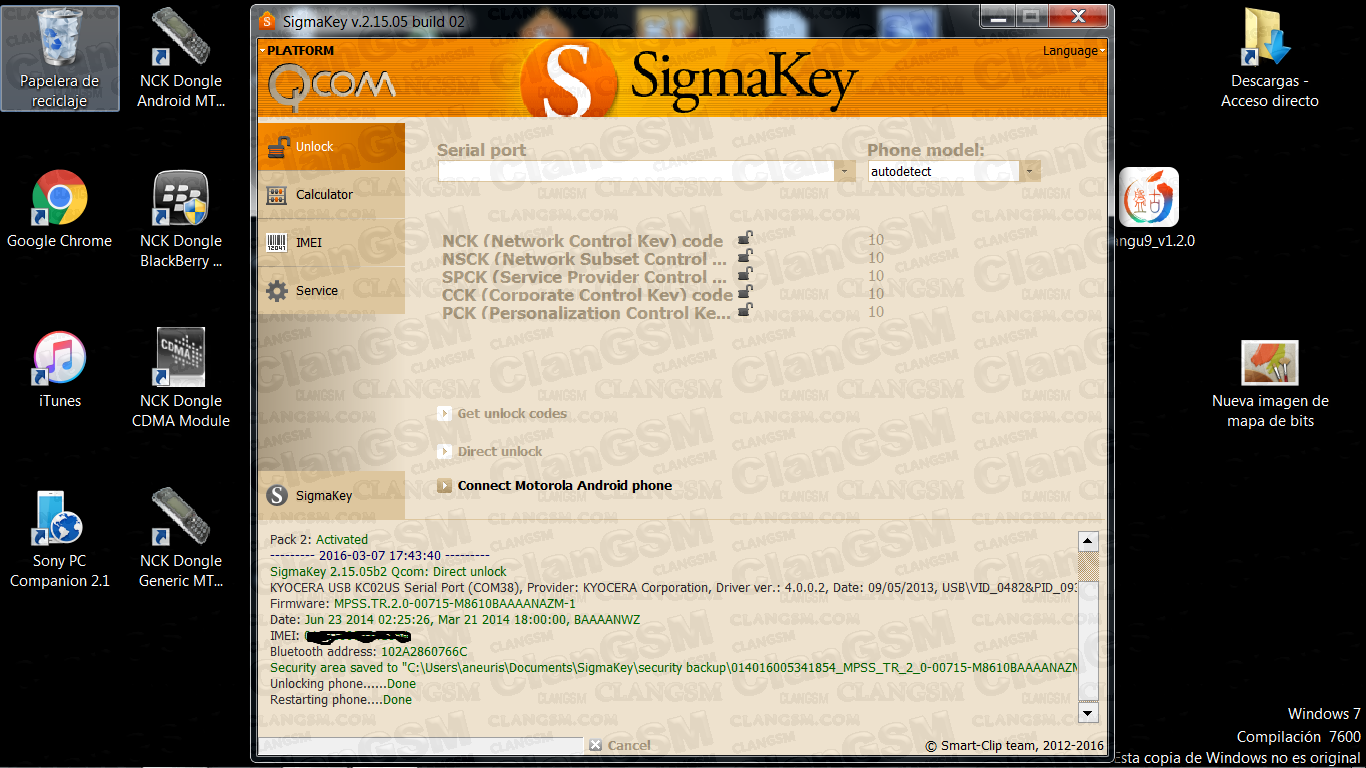This screenshot has width=1366, height=768.
Task: Click the 'Unlocking phone......Done' log line
Action: (x=343, y=684)
